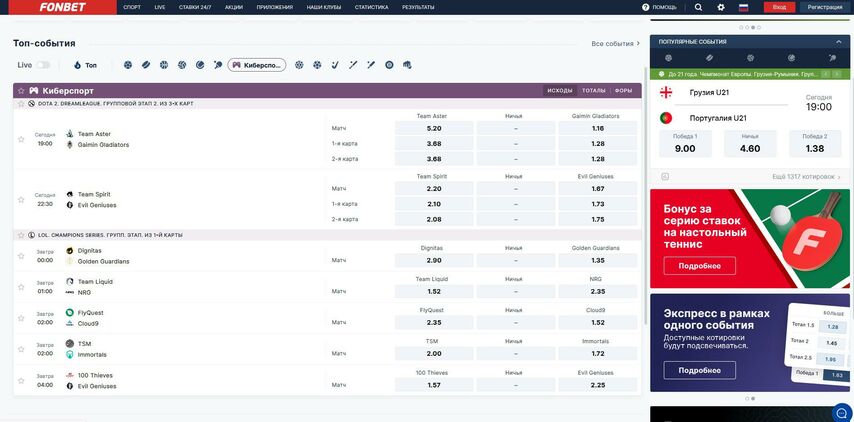
Task: Pick Ничья odds 4.60 for Грузия U21
Action: pyautogui.click(x=750, y=144)
